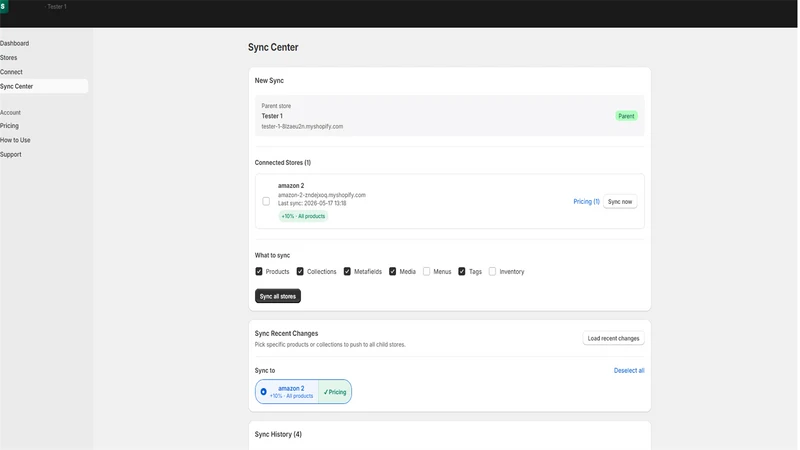Viewport: 800px width, 450px height.
Task: Uncheck the Collections checkbox
Action: pos(300,271)
